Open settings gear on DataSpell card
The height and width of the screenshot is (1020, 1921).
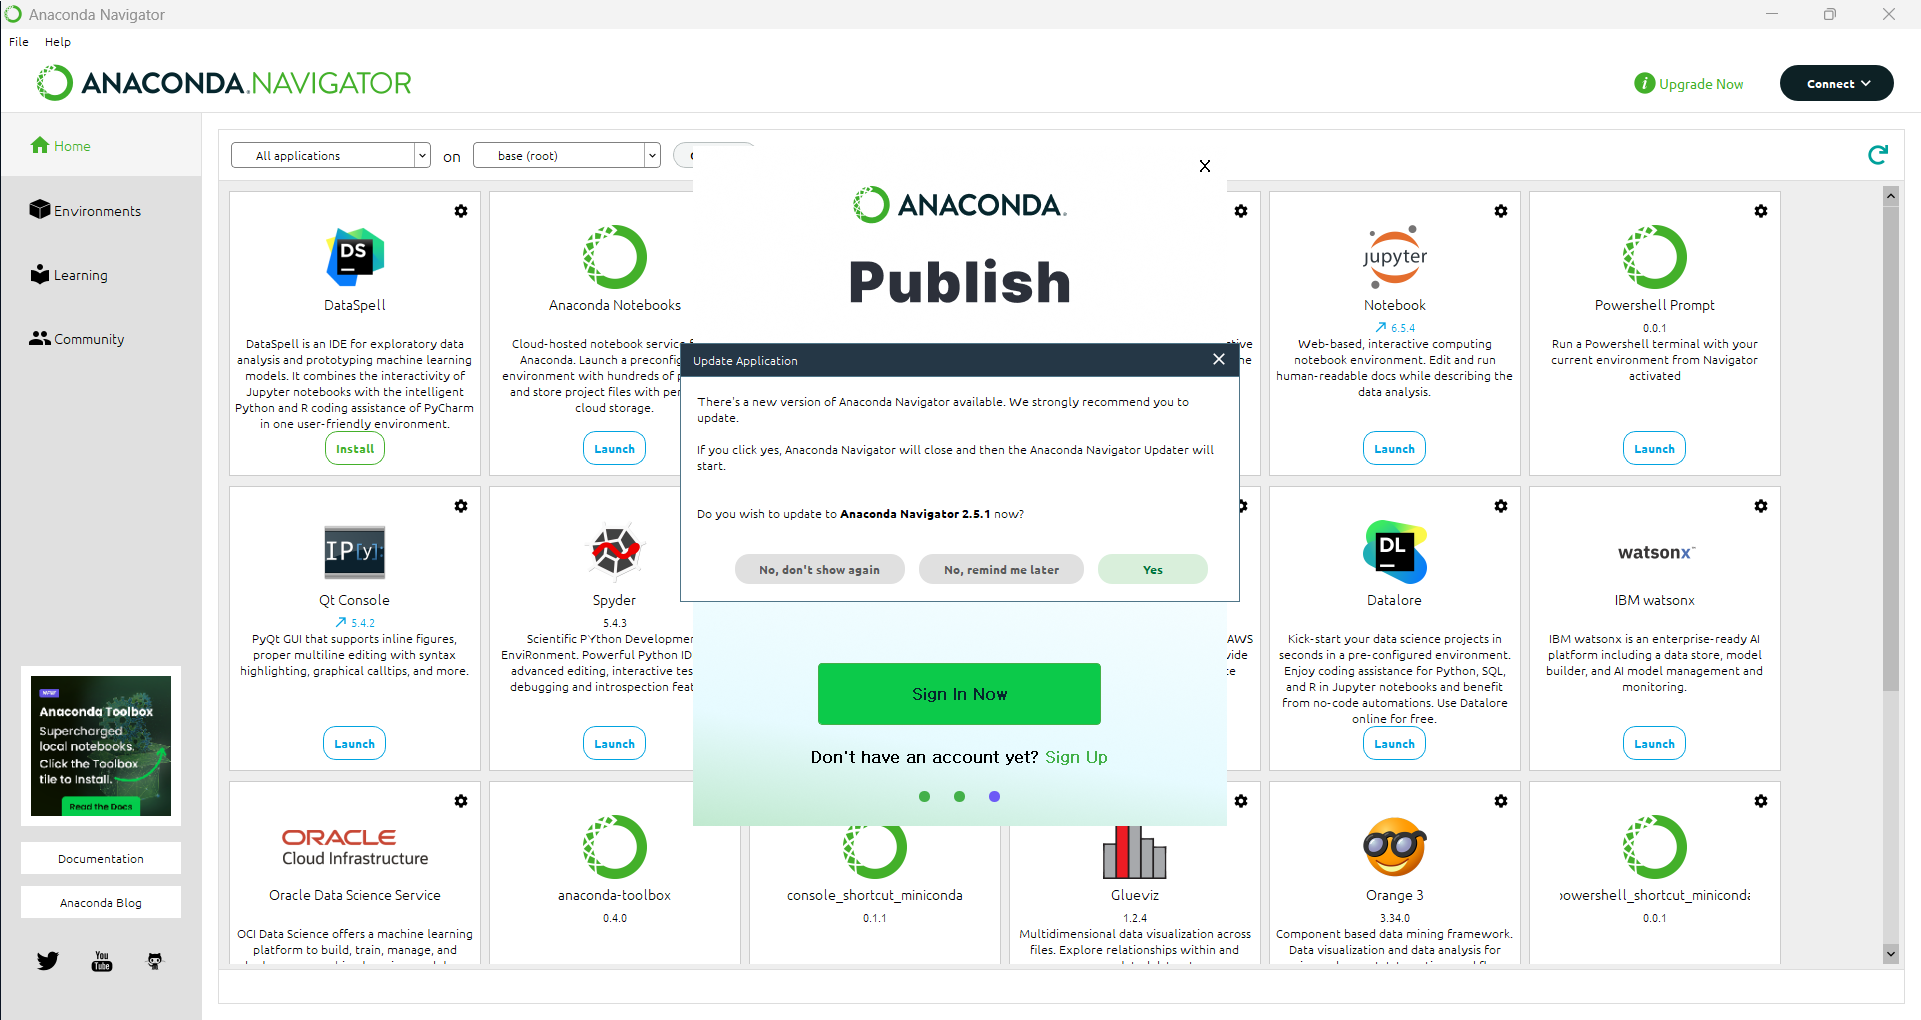click(461, 211)
